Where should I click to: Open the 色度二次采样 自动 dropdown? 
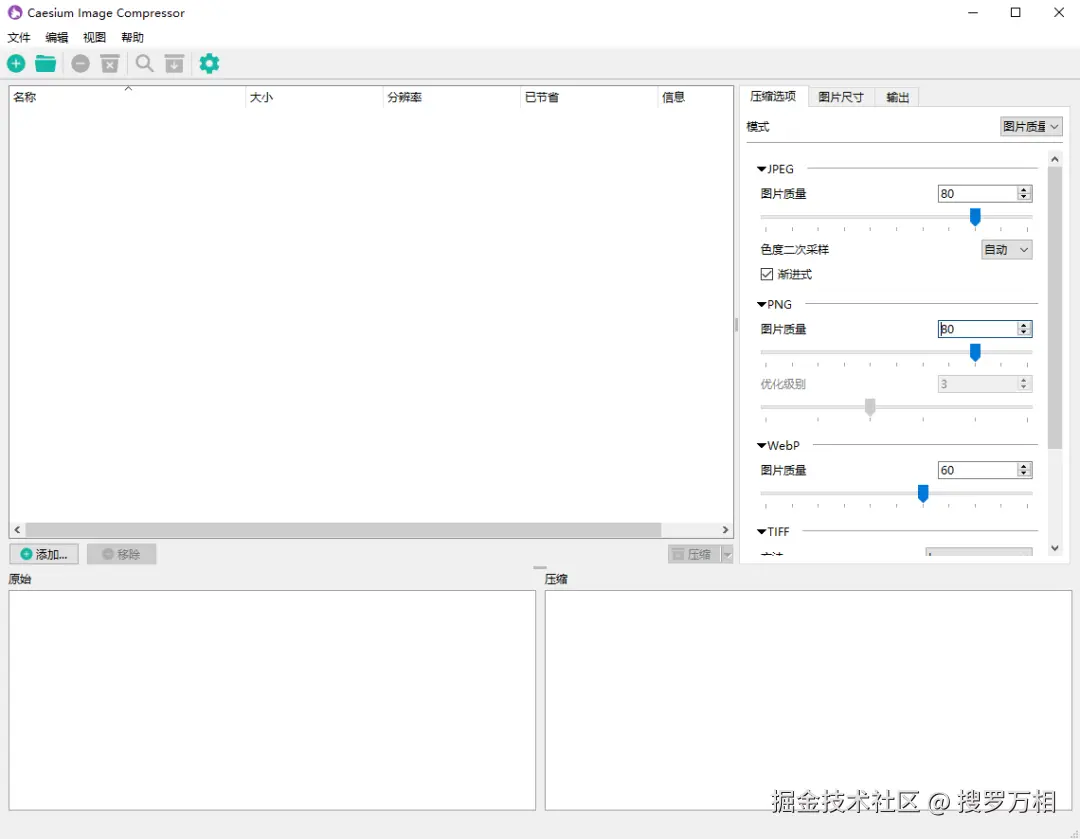[1006, 249]
